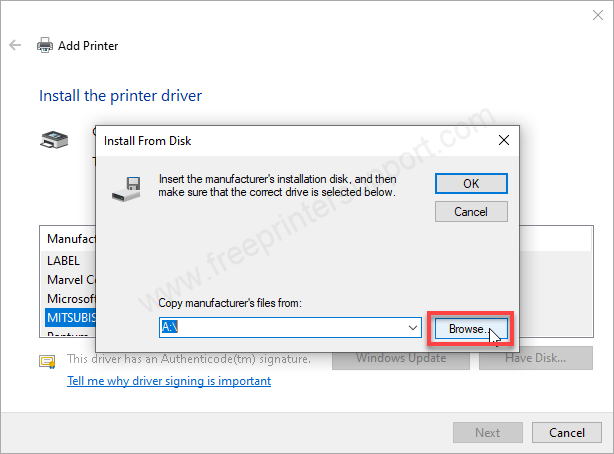Select the Marvel manufacturer entry

click(x=70, y=279)
